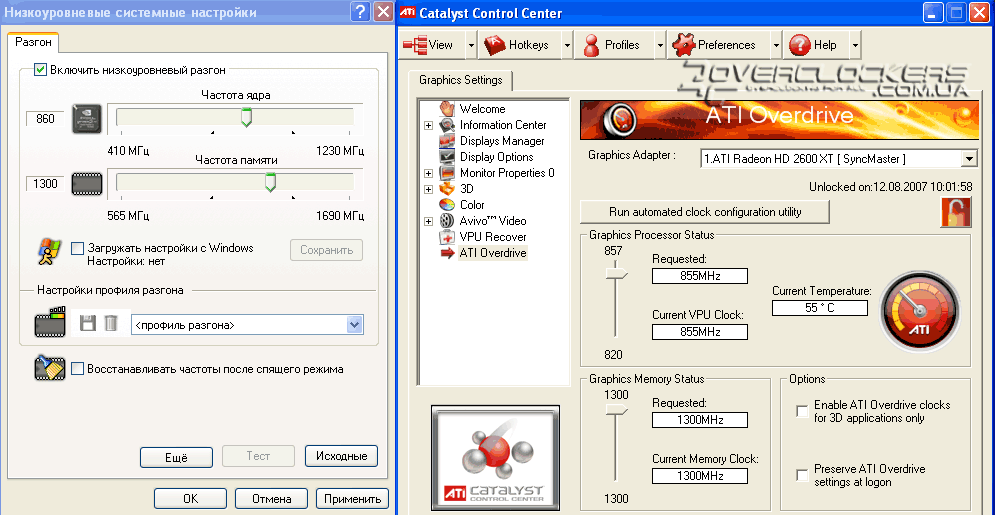This screenshot has width=995, height=515.
Task: Click the ATI temperature gauge dial
Action: coord(920,312)
